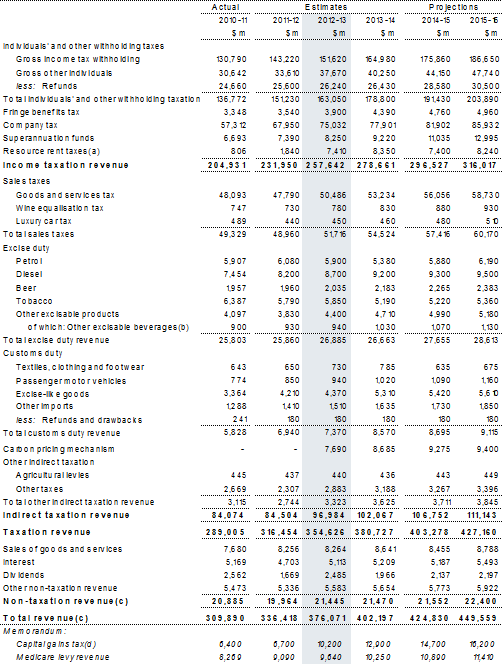Select 'Total revenue(c)' bold label
Viewport: 504px width, 664px height.
(x=45, y=618)
